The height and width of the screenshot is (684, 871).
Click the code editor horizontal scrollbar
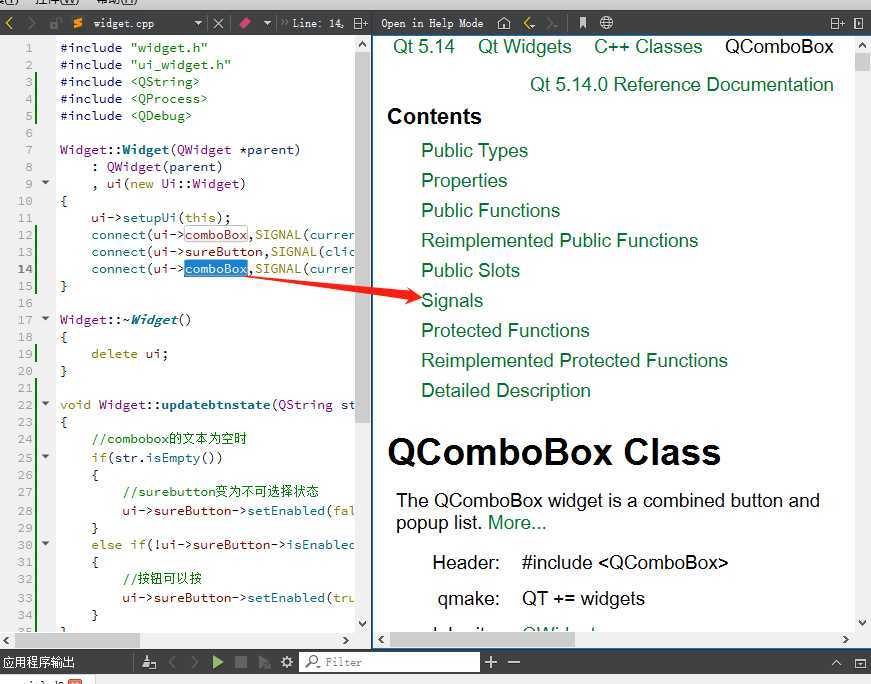tap(76, 640)
